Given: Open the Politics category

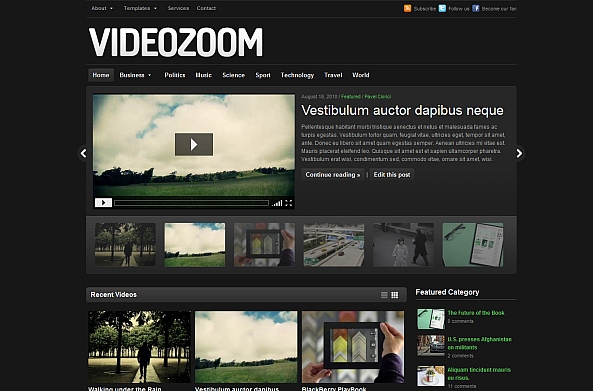Looking at the screenshot, I should tap(175, 75).
